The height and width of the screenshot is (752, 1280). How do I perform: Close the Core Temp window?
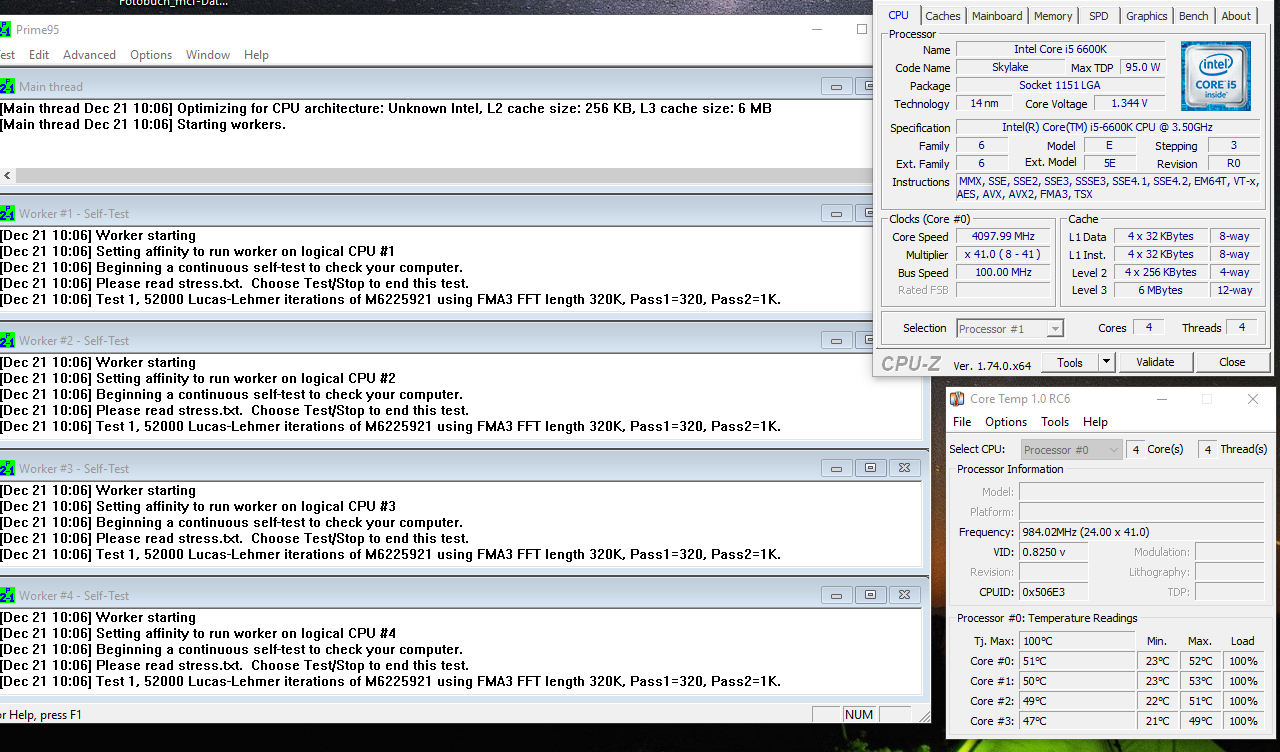tap(1253, 399)
